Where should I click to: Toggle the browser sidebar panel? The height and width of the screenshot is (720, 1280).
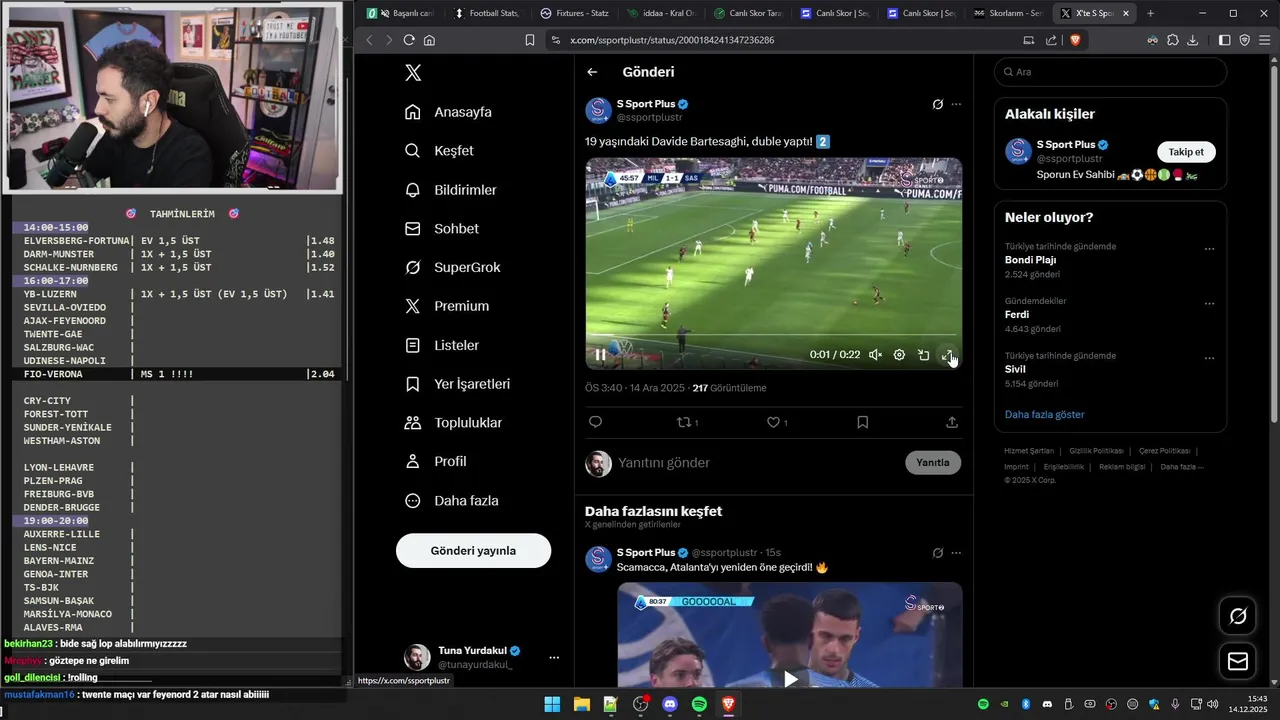[1225, 40]
